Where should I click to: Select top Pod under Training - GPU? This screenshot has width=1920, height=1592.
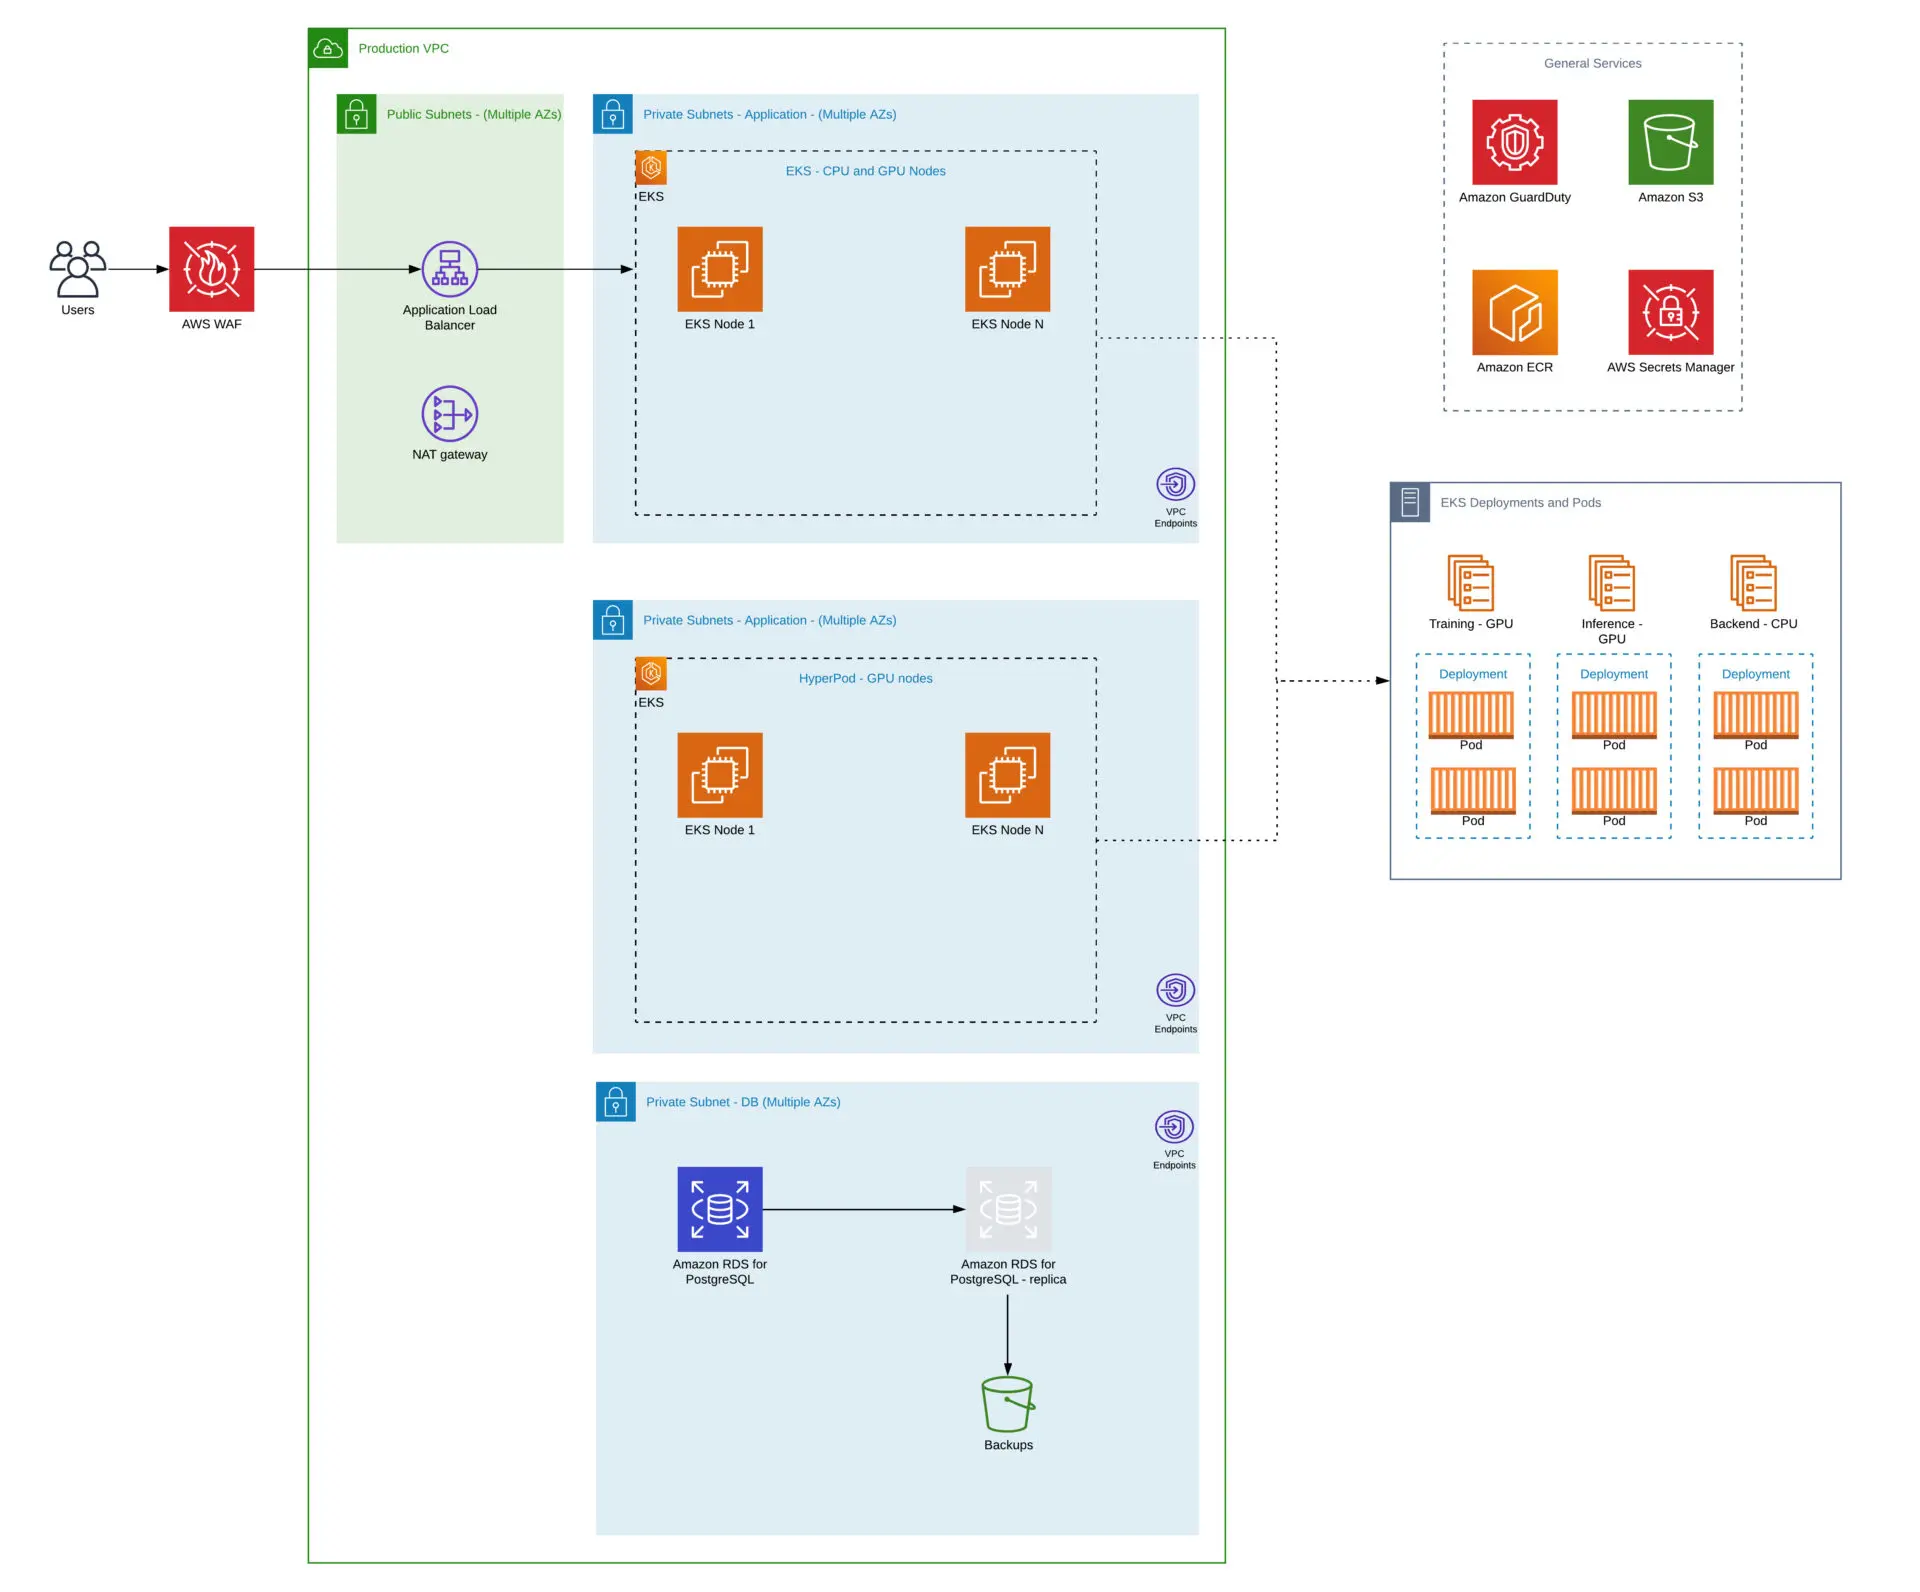[1472, 715]
